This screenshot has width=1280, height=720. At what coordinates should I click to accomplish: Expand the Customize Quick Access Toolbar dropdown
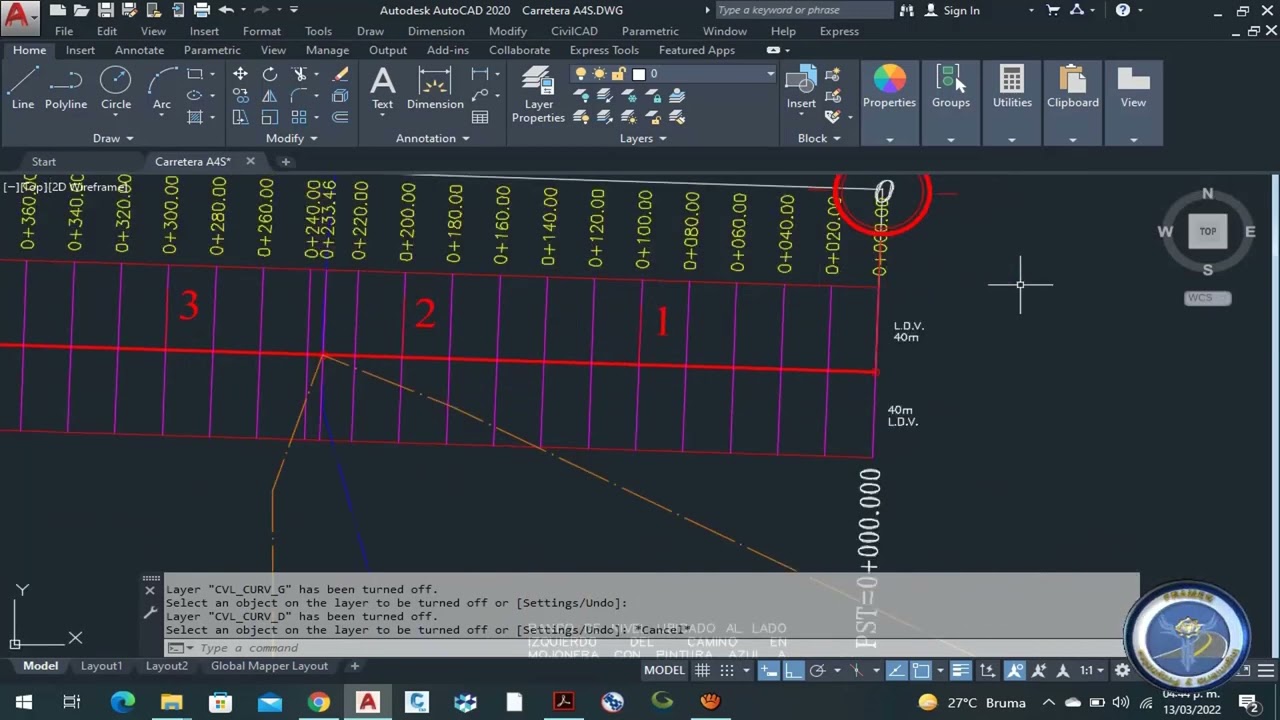[x=293, y=10]
